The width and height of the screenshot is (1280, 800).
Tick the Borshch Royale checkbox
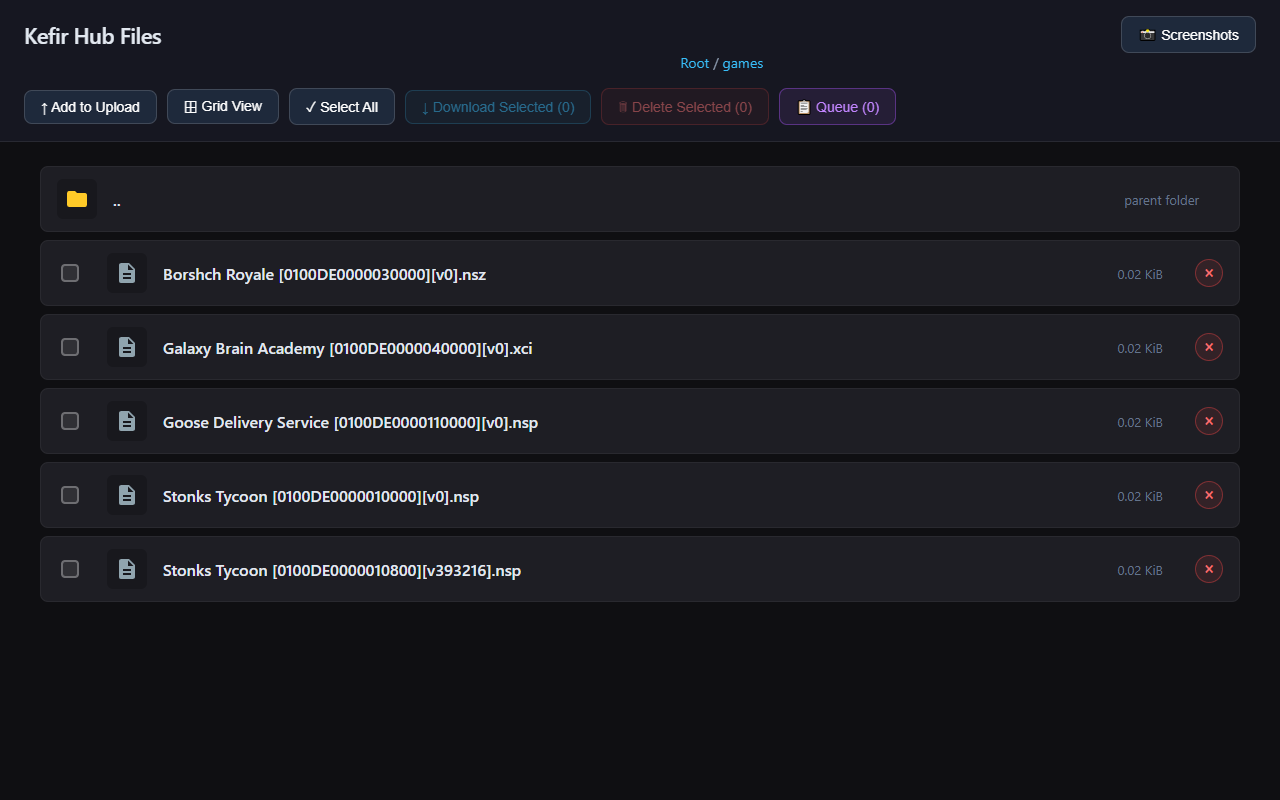pos(70,273)
